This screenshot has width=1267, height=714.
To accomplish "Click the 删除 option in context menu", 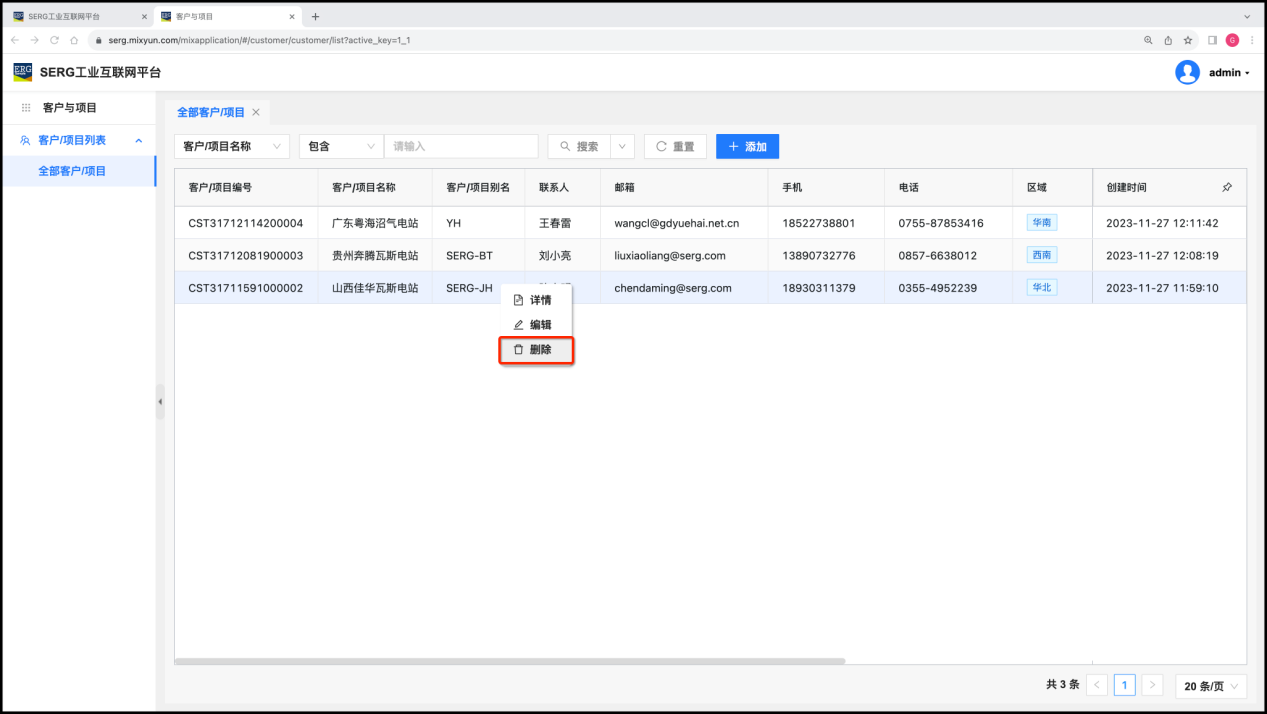I will tap(536, 350).
